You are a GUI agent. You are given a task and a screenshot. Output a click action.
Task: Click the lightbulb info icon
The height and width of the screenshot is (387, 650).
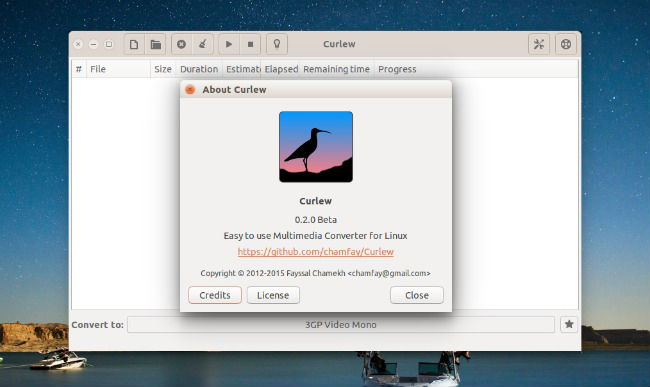point(277,44)
